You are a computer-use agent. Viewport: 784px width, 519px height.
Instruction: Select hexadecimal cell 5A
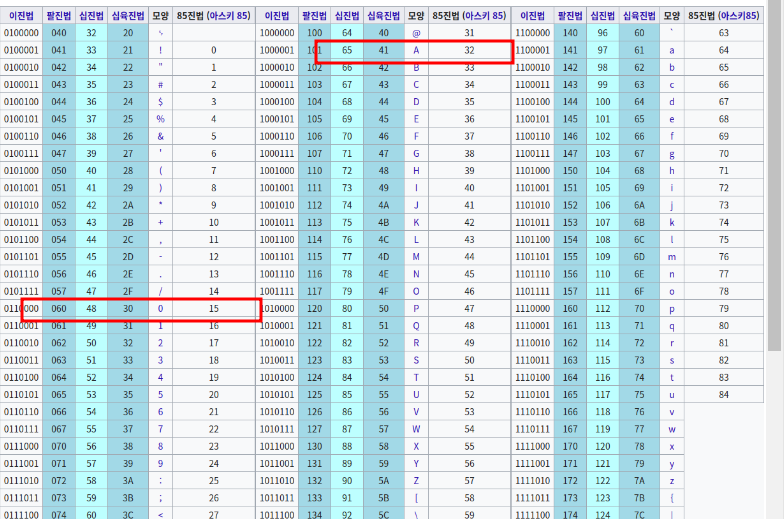[x=384, y=481]
